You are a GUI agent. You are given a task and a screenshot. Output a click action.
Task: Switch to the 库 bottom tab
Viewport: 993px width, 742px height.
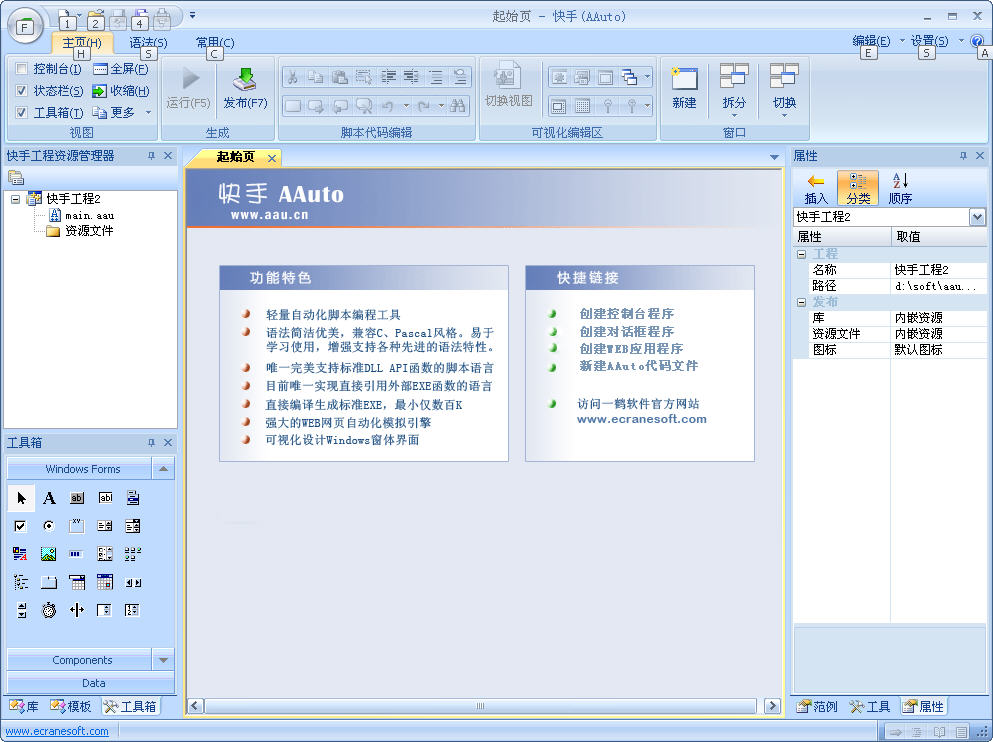[x=24, y=706]
